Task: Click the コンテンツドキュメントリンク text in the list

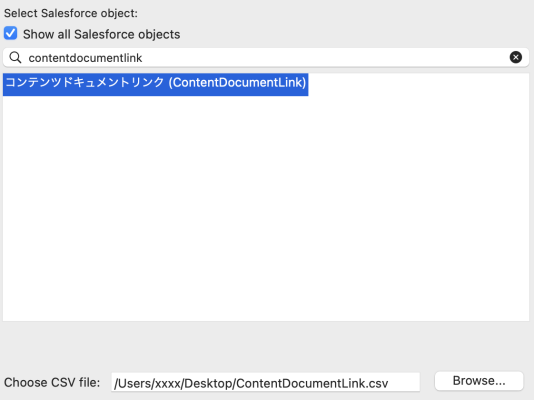Action: click(85, 82)
